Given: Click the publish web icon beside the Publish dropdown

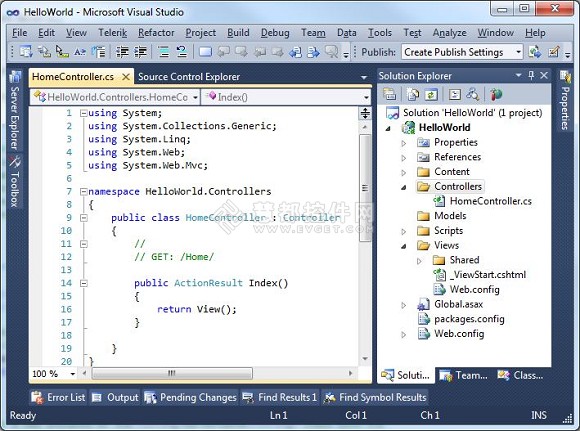Looking at the screenshot, I should point(535,52).
